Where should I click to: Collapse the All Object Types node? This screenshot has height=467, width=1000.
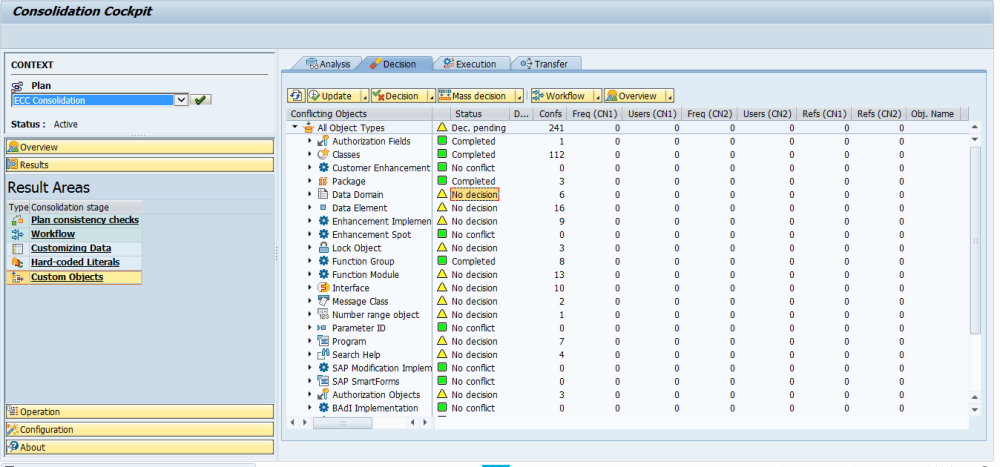[x=295, y=127]
